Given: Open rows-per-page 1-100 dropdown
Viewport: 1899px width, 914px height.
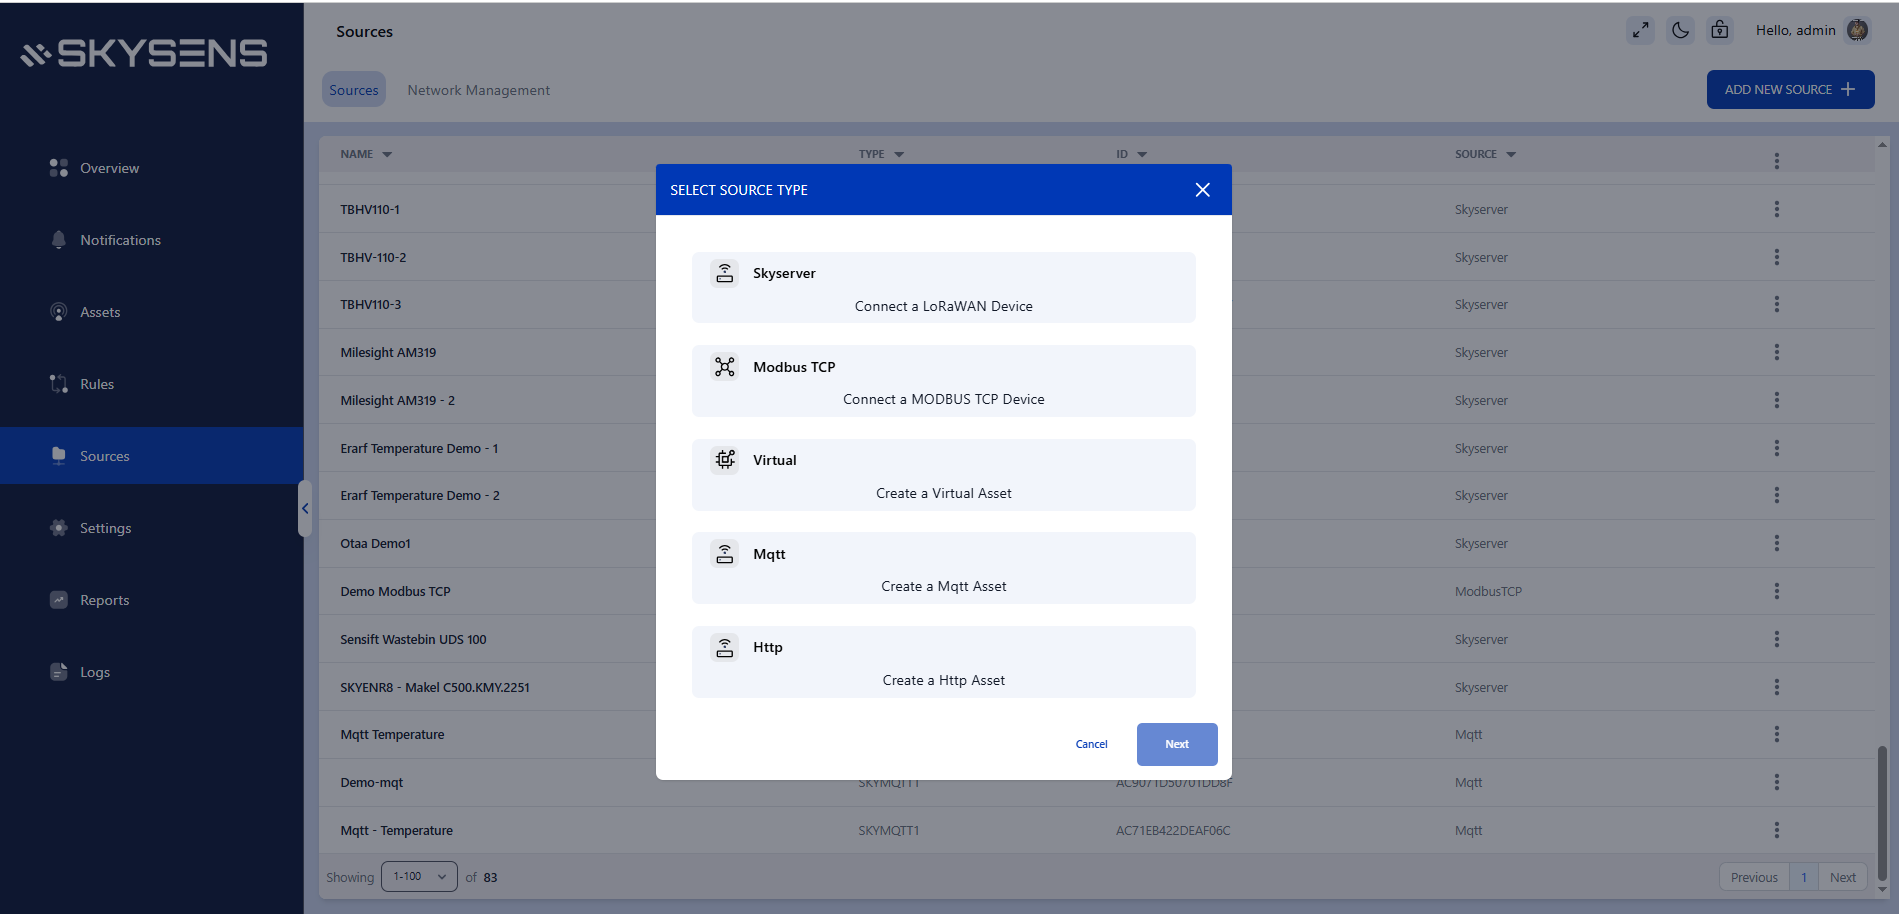Looking at the screenshot, I should coord(419,877).
